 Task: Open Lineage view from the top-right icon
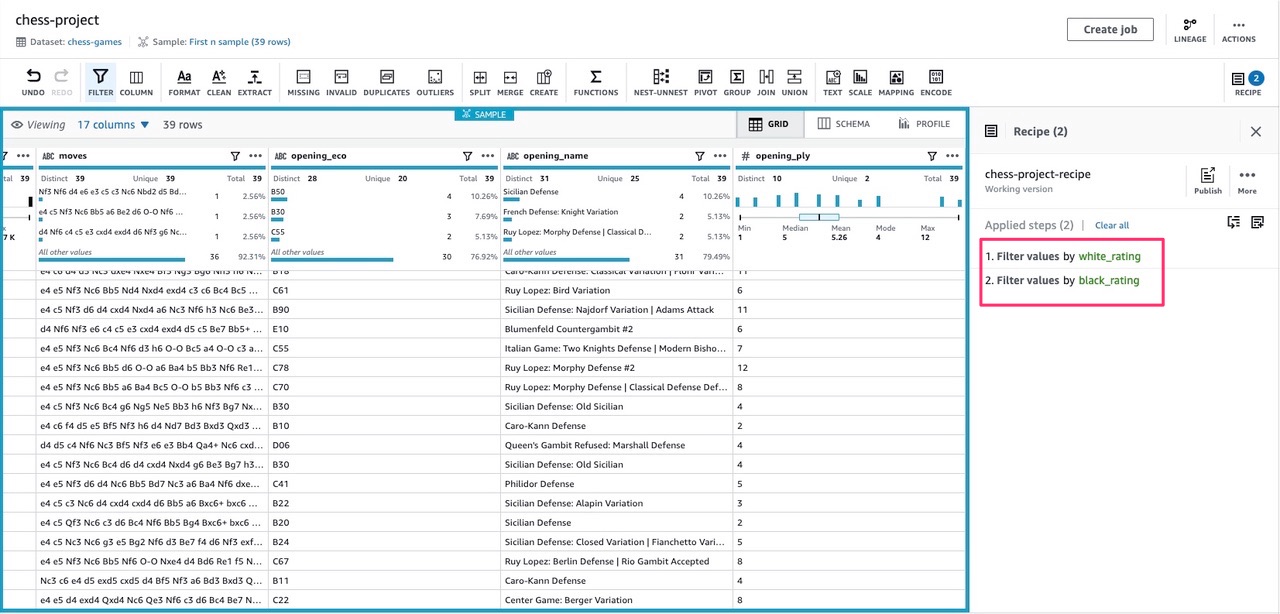(1190, 29)
